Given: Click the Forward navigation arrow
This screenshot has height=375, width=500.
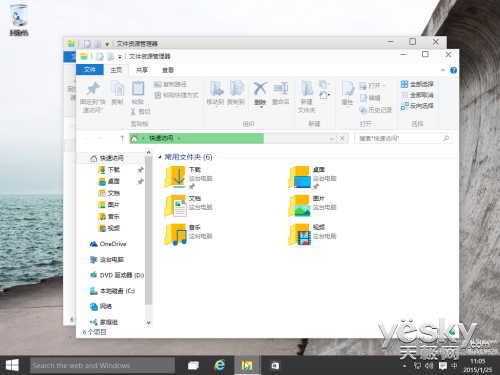Looking at the screenshot, I should pos(100,138).
